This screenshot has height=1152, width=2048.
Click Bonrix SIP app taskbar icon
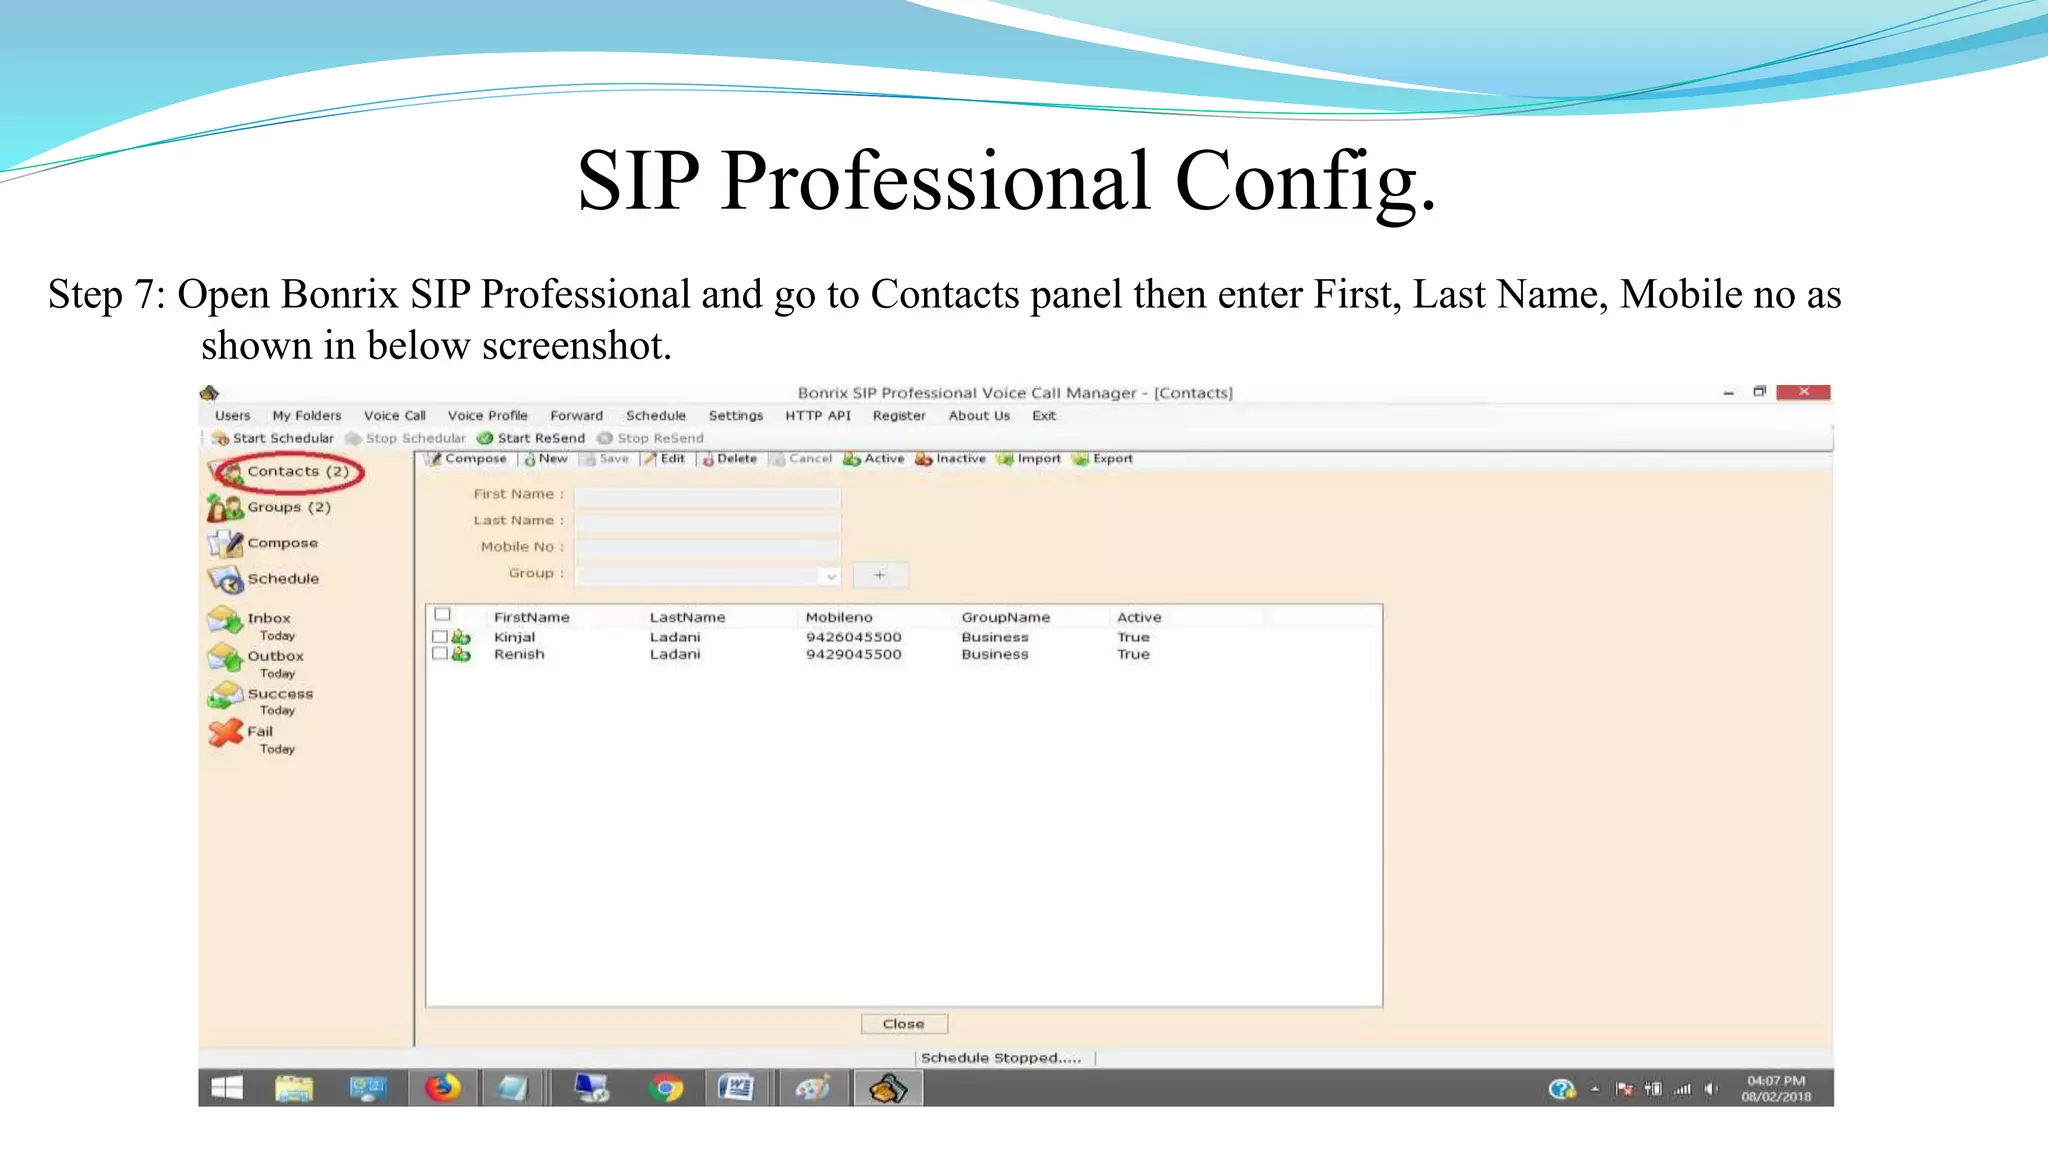click(x=888, y=1088)
